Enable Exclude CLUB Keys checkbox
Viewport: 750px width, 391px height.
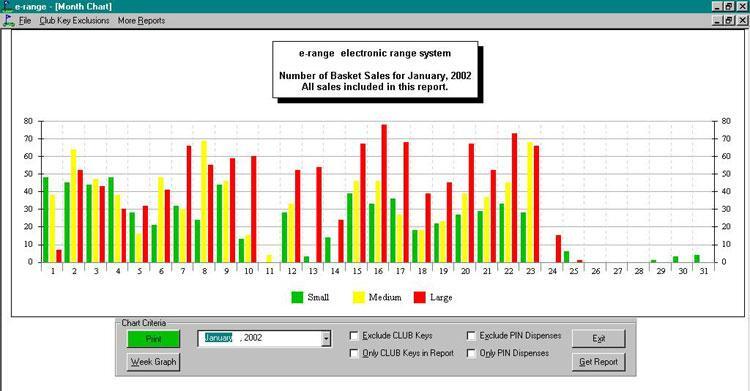click(354, 336)
